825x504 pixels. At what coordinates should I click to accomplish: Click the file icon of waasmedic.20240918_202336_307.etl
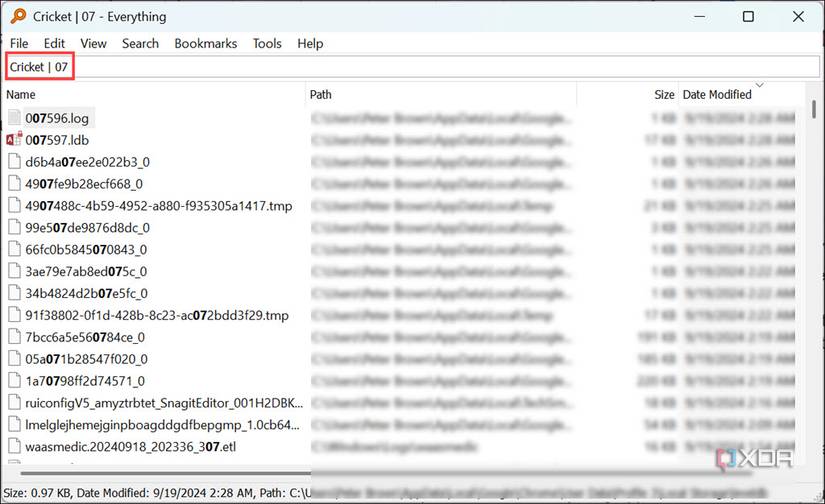tap(14, 446)
